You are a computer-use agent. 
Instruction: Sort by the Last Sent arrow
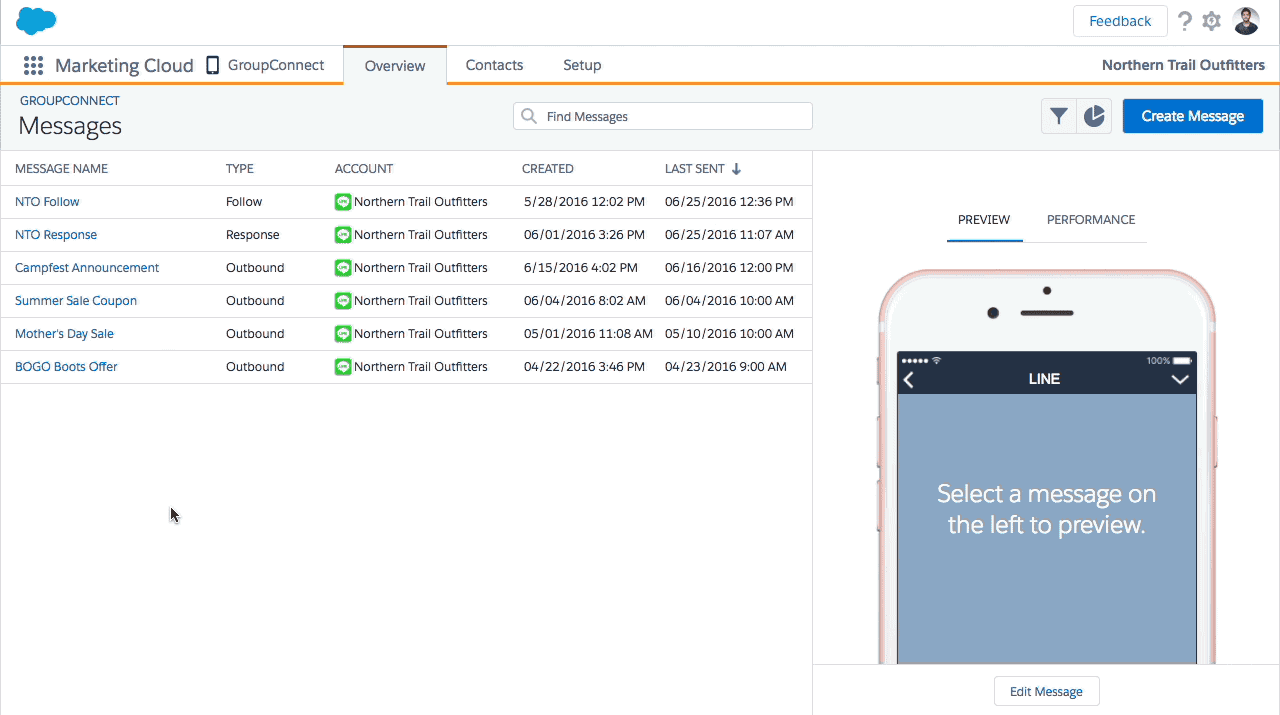coord(736,169)
